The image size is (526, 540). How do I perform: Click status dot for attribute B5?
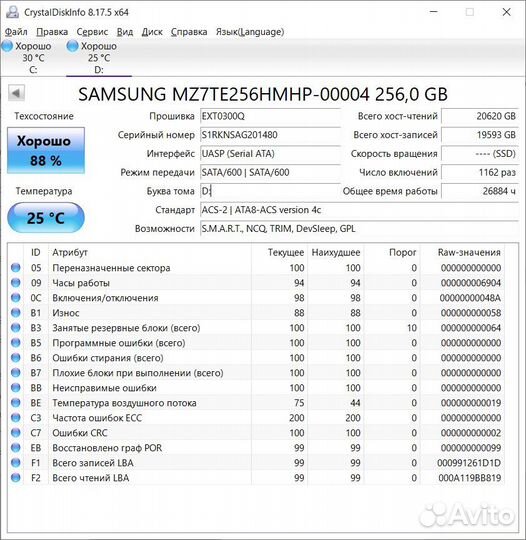click(x=16, y=343)
